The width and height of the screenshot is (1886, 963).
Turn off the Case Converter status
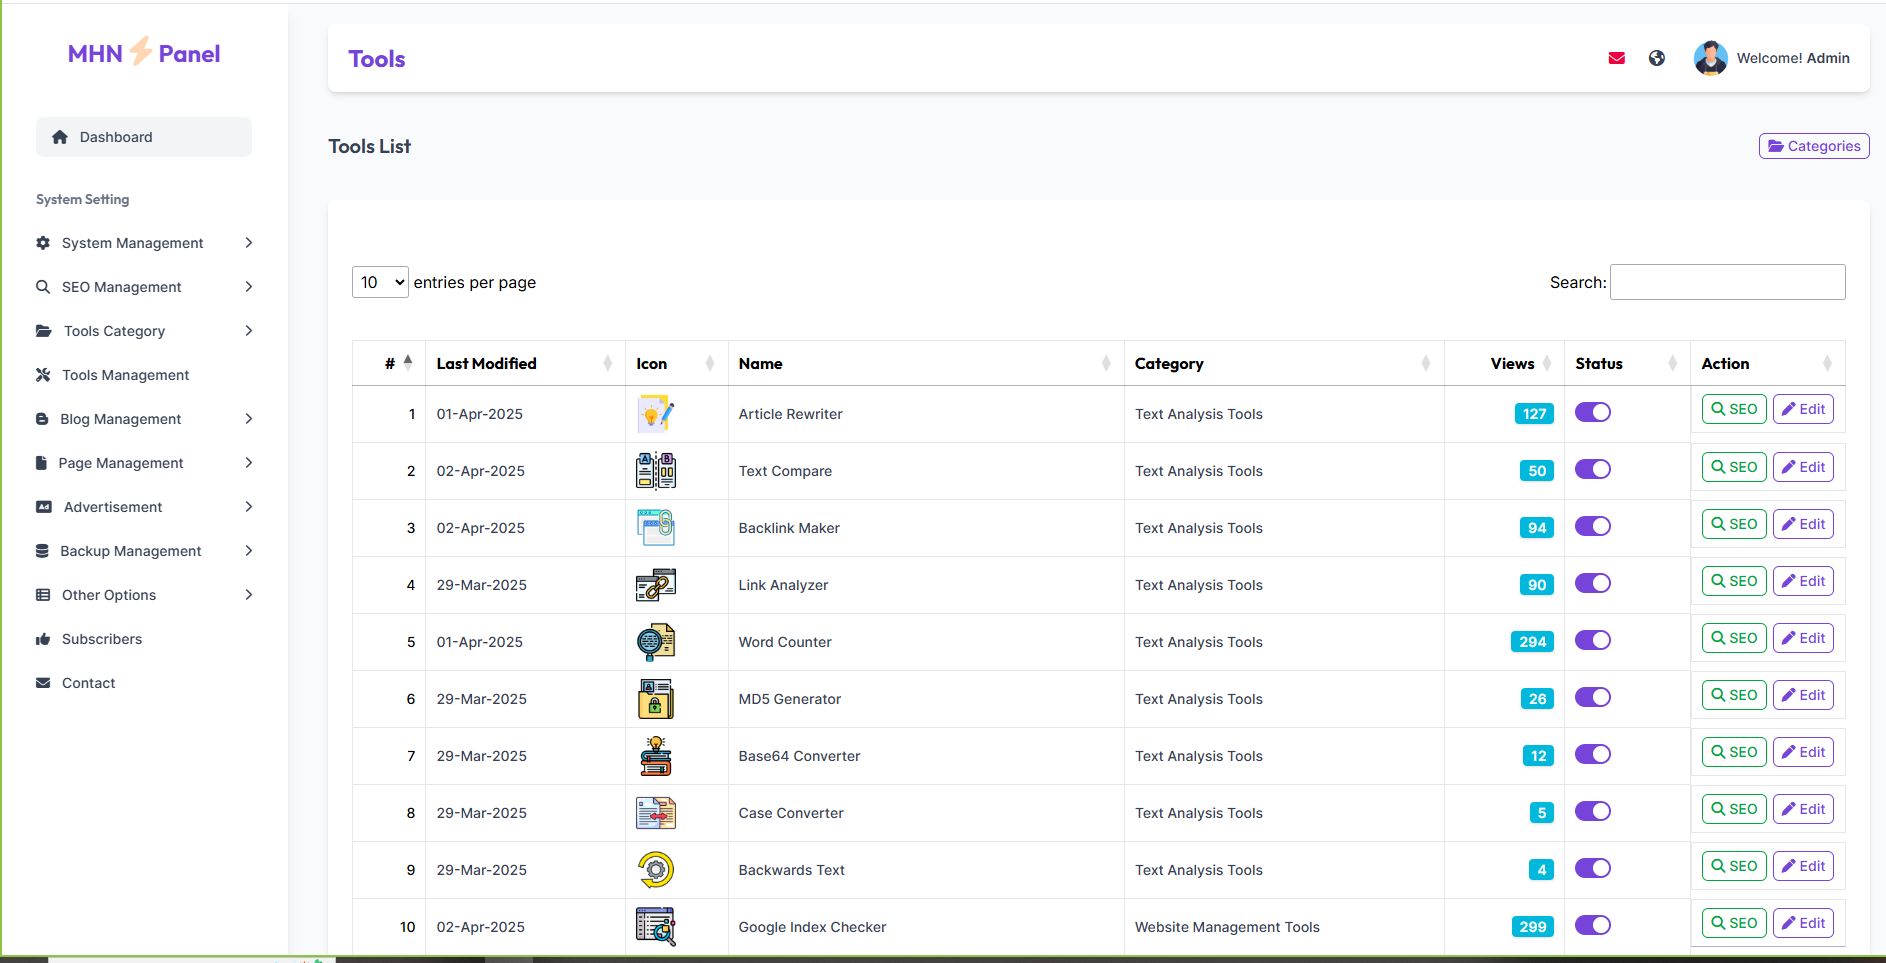pyautogui.click(x=1592, y=811)
